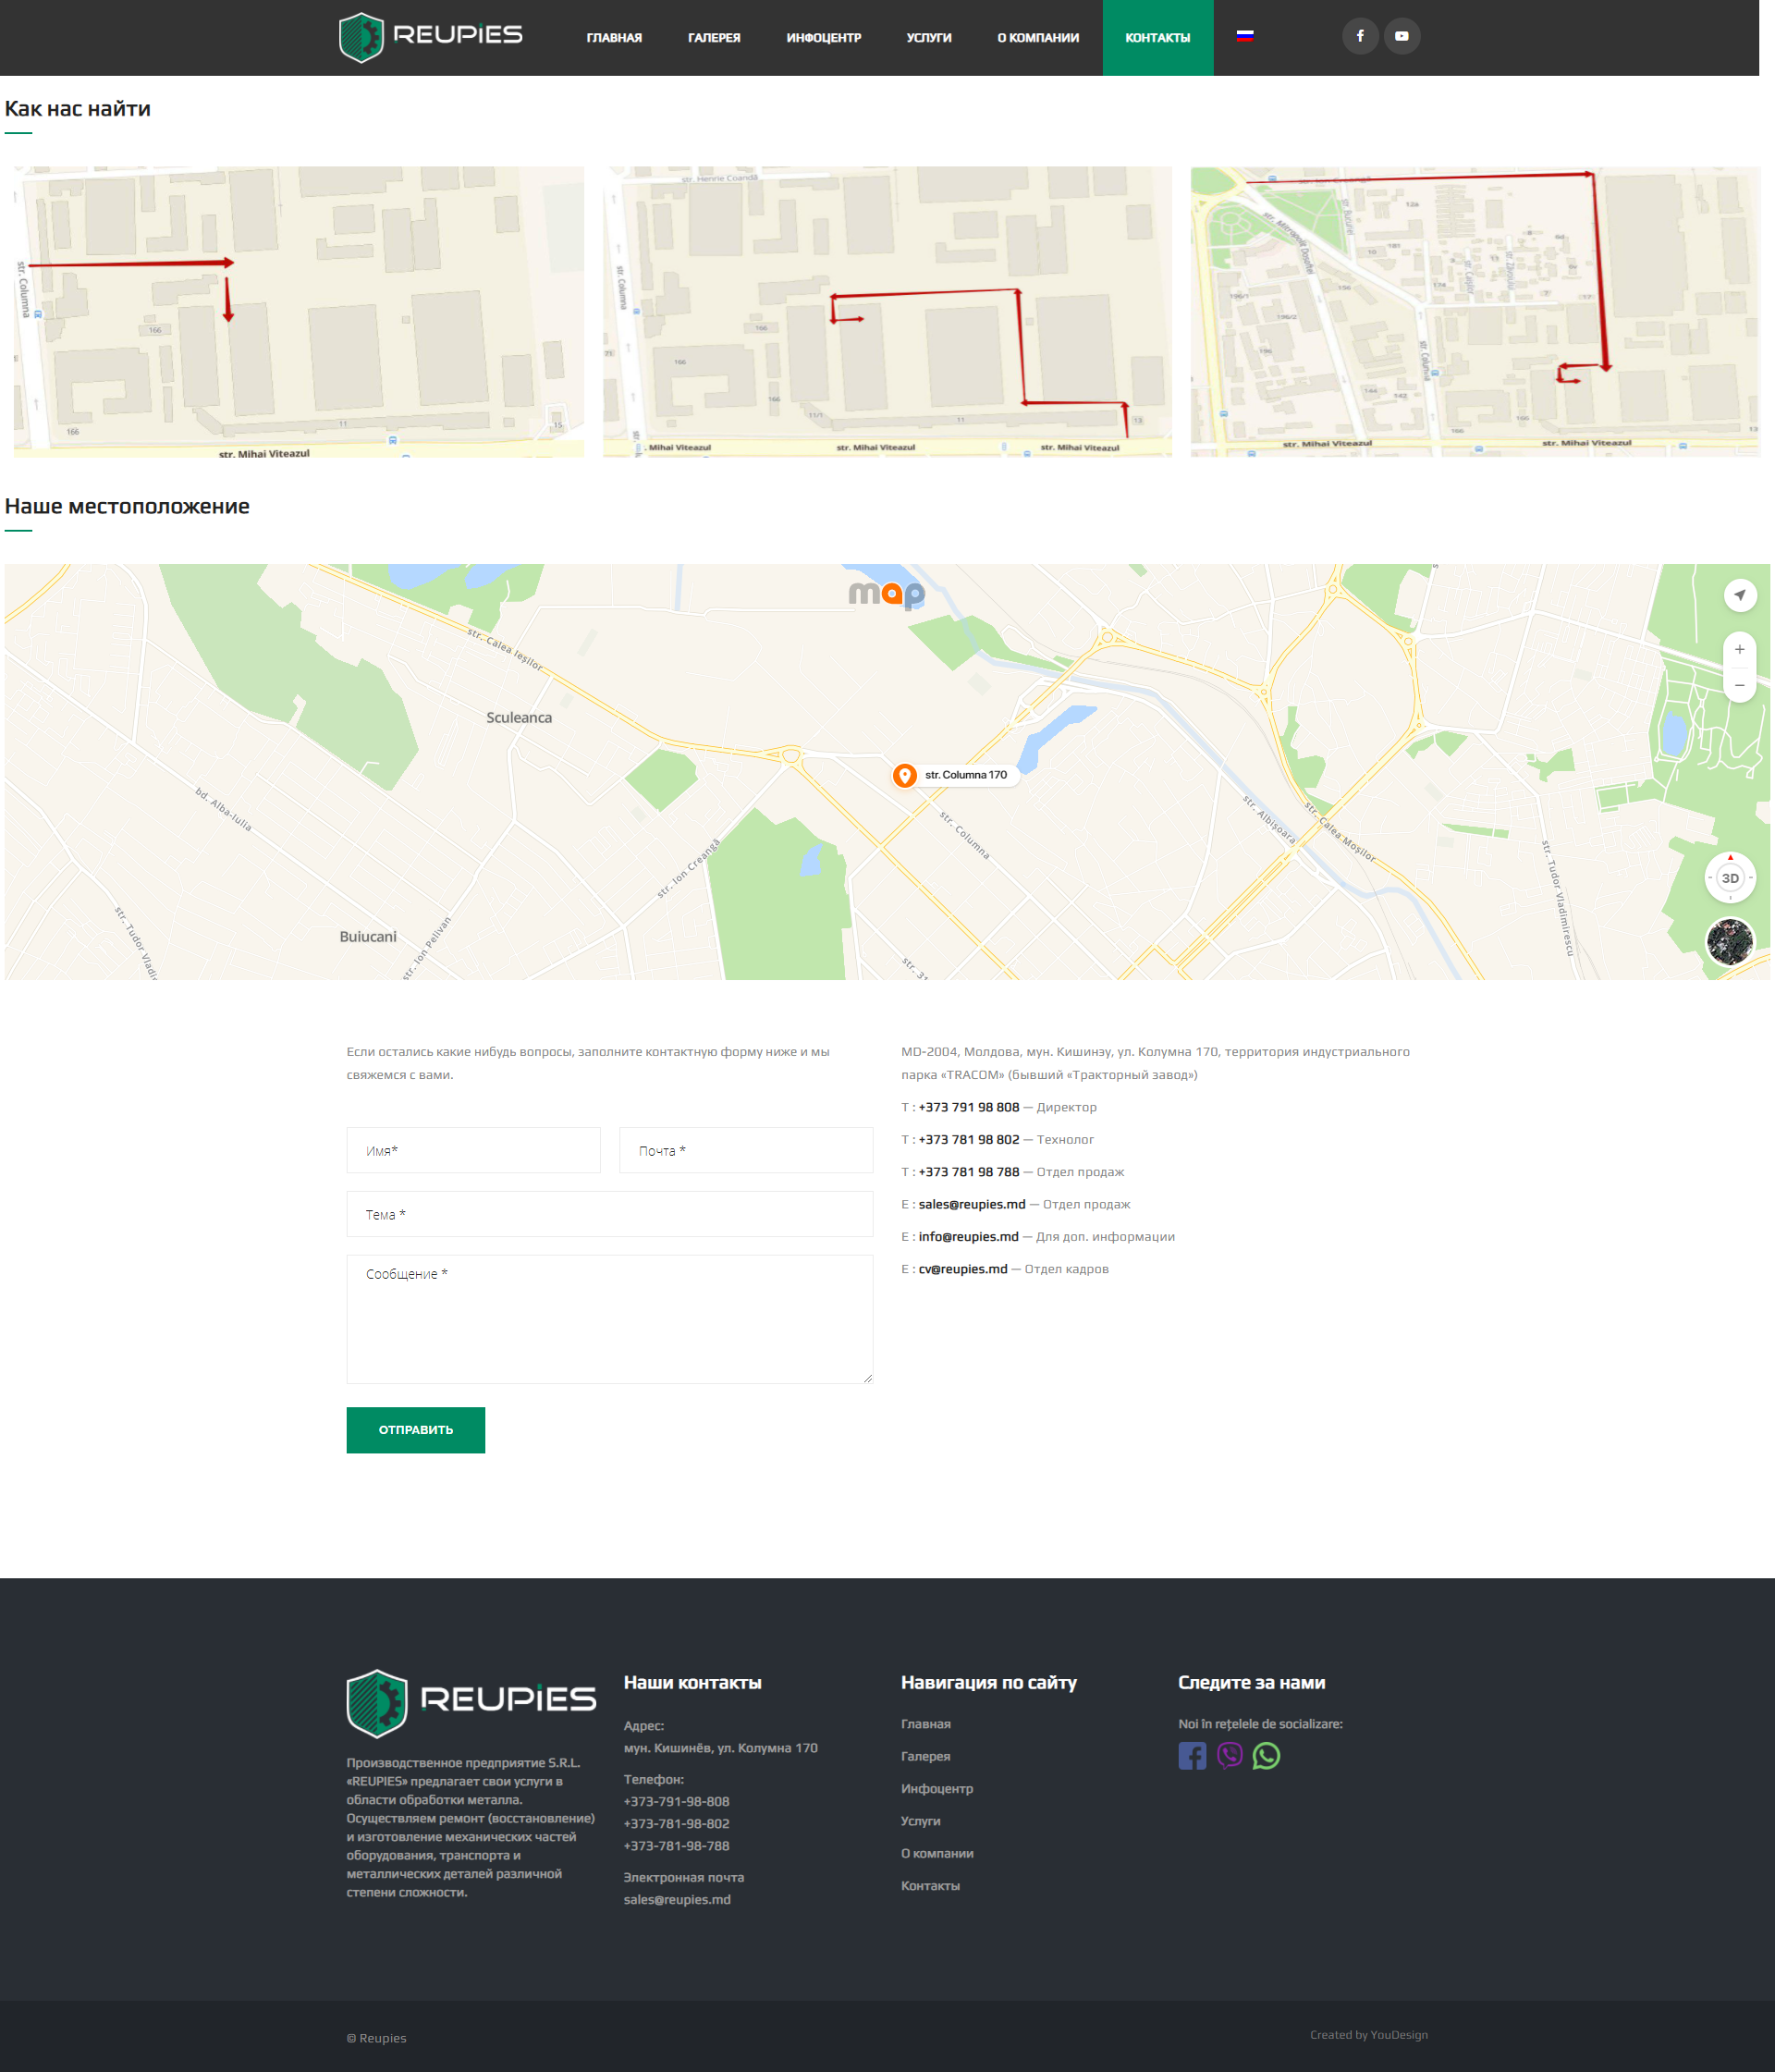Viewport: 1775px width, 2072px height.
Task: Switch to satellite imagery thumbnail
Action: click(x=1730, y=941)
